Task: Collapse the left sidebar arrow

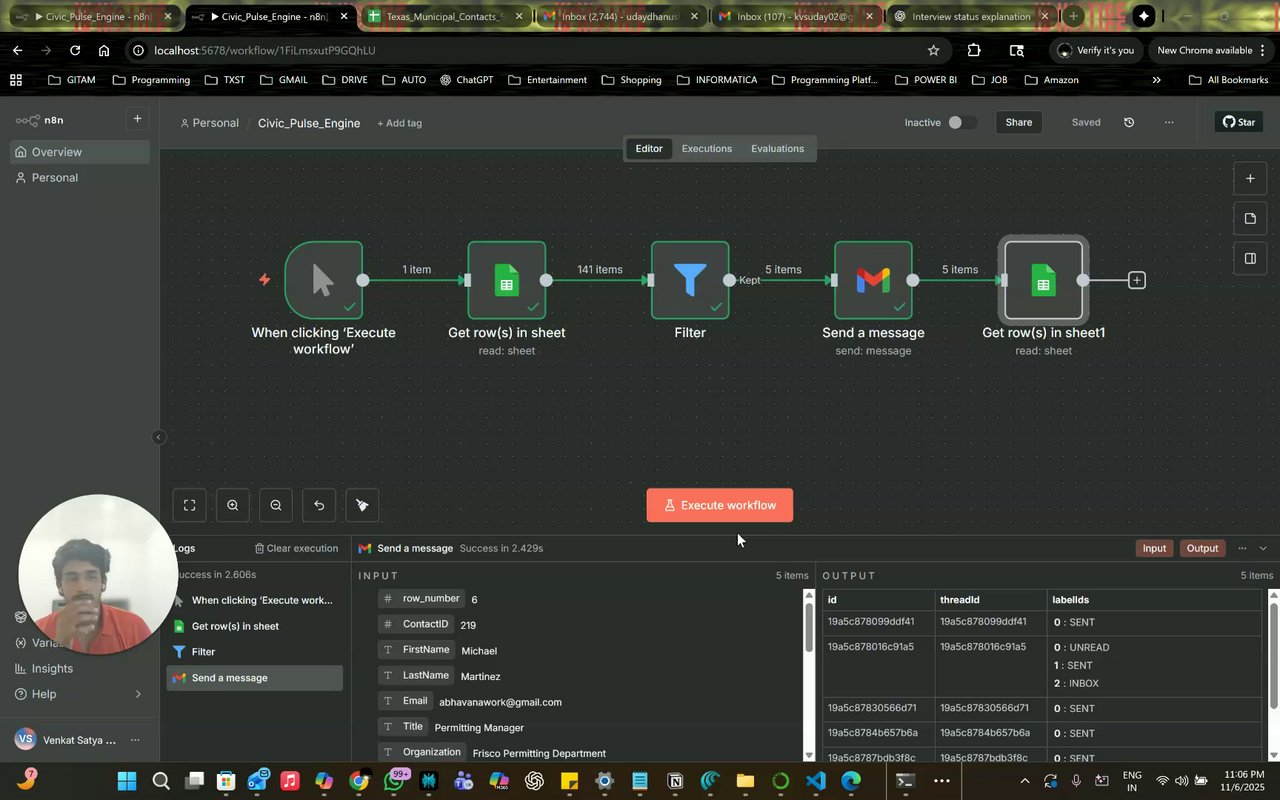Action: [x=158, y=437]
